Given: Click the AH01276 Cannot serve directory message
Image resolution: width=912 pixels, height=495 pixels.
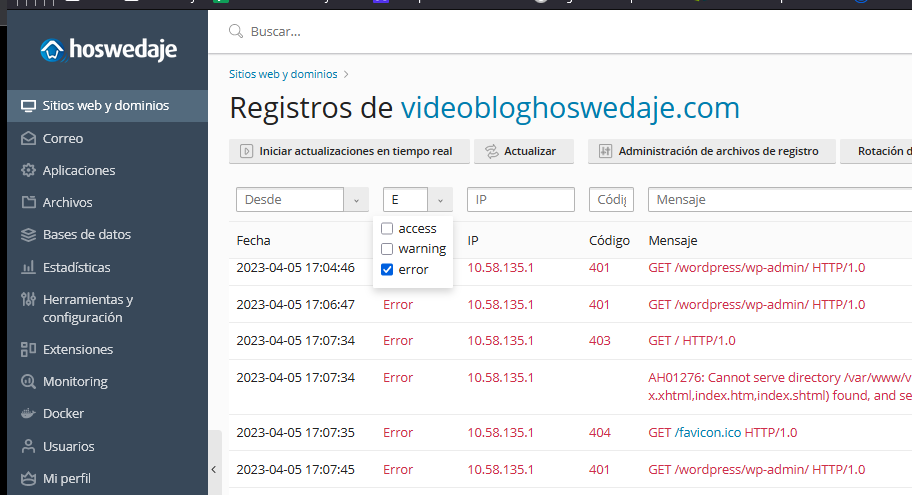Looking at the screenshot, I should 780,387.
